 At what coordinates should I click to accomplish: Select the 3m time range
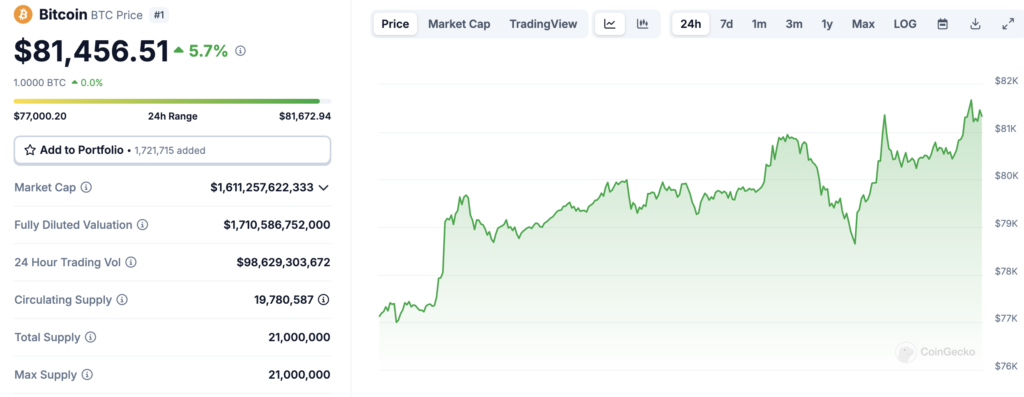794,24
